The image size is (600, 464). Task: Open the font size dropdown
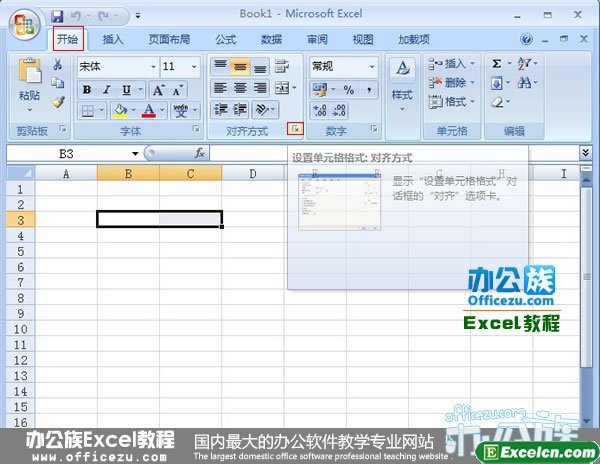tap(194, 67)
